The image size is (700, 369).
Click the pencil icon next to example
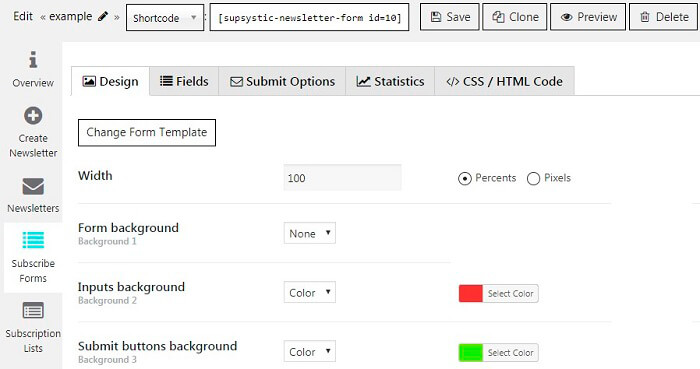click(103, 17)
